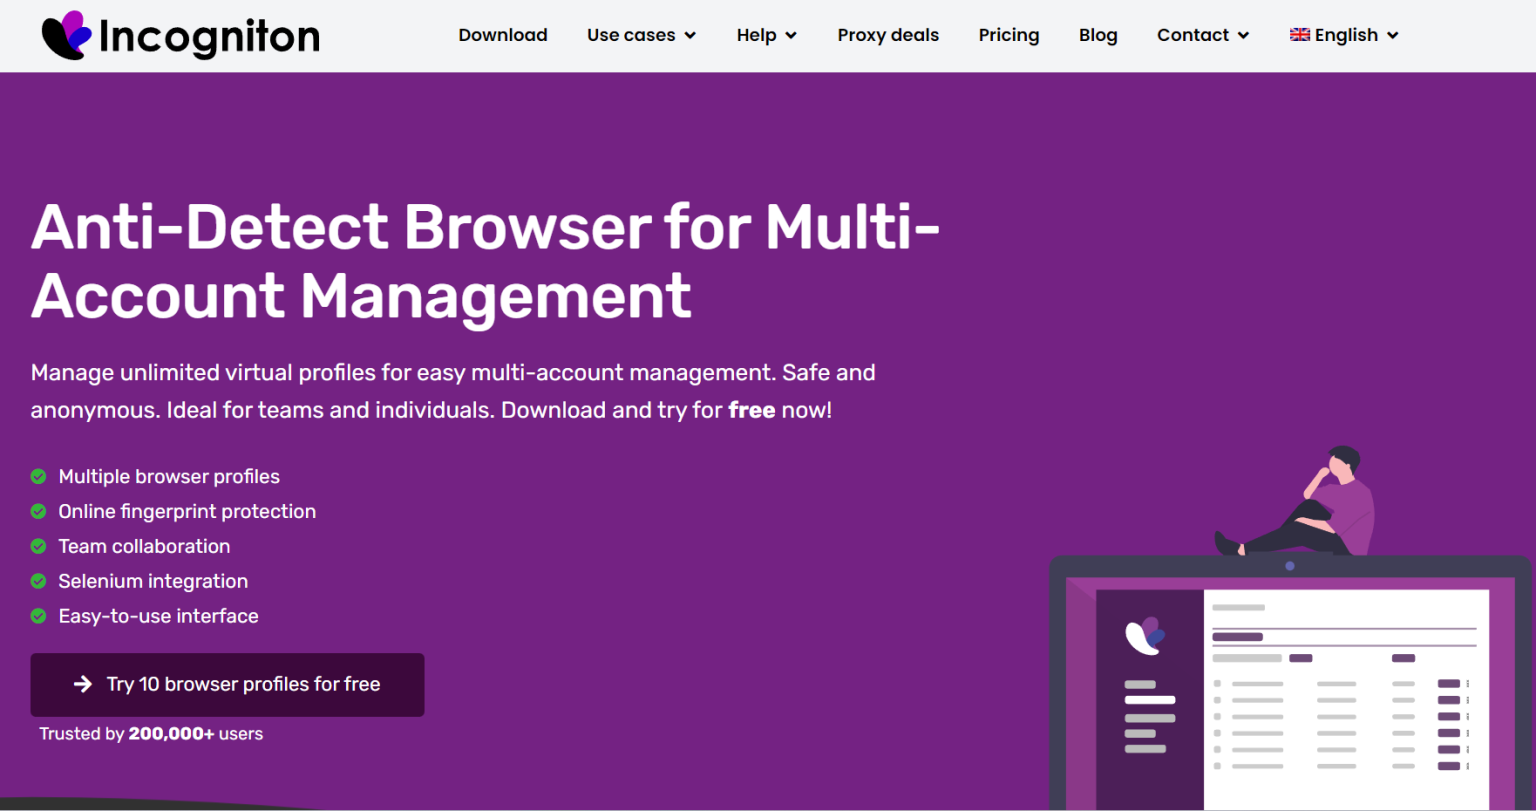This screenshot has height=811, width=1536.
Task: Open the Blog page from the navbar
Action: pos(1098,35)
